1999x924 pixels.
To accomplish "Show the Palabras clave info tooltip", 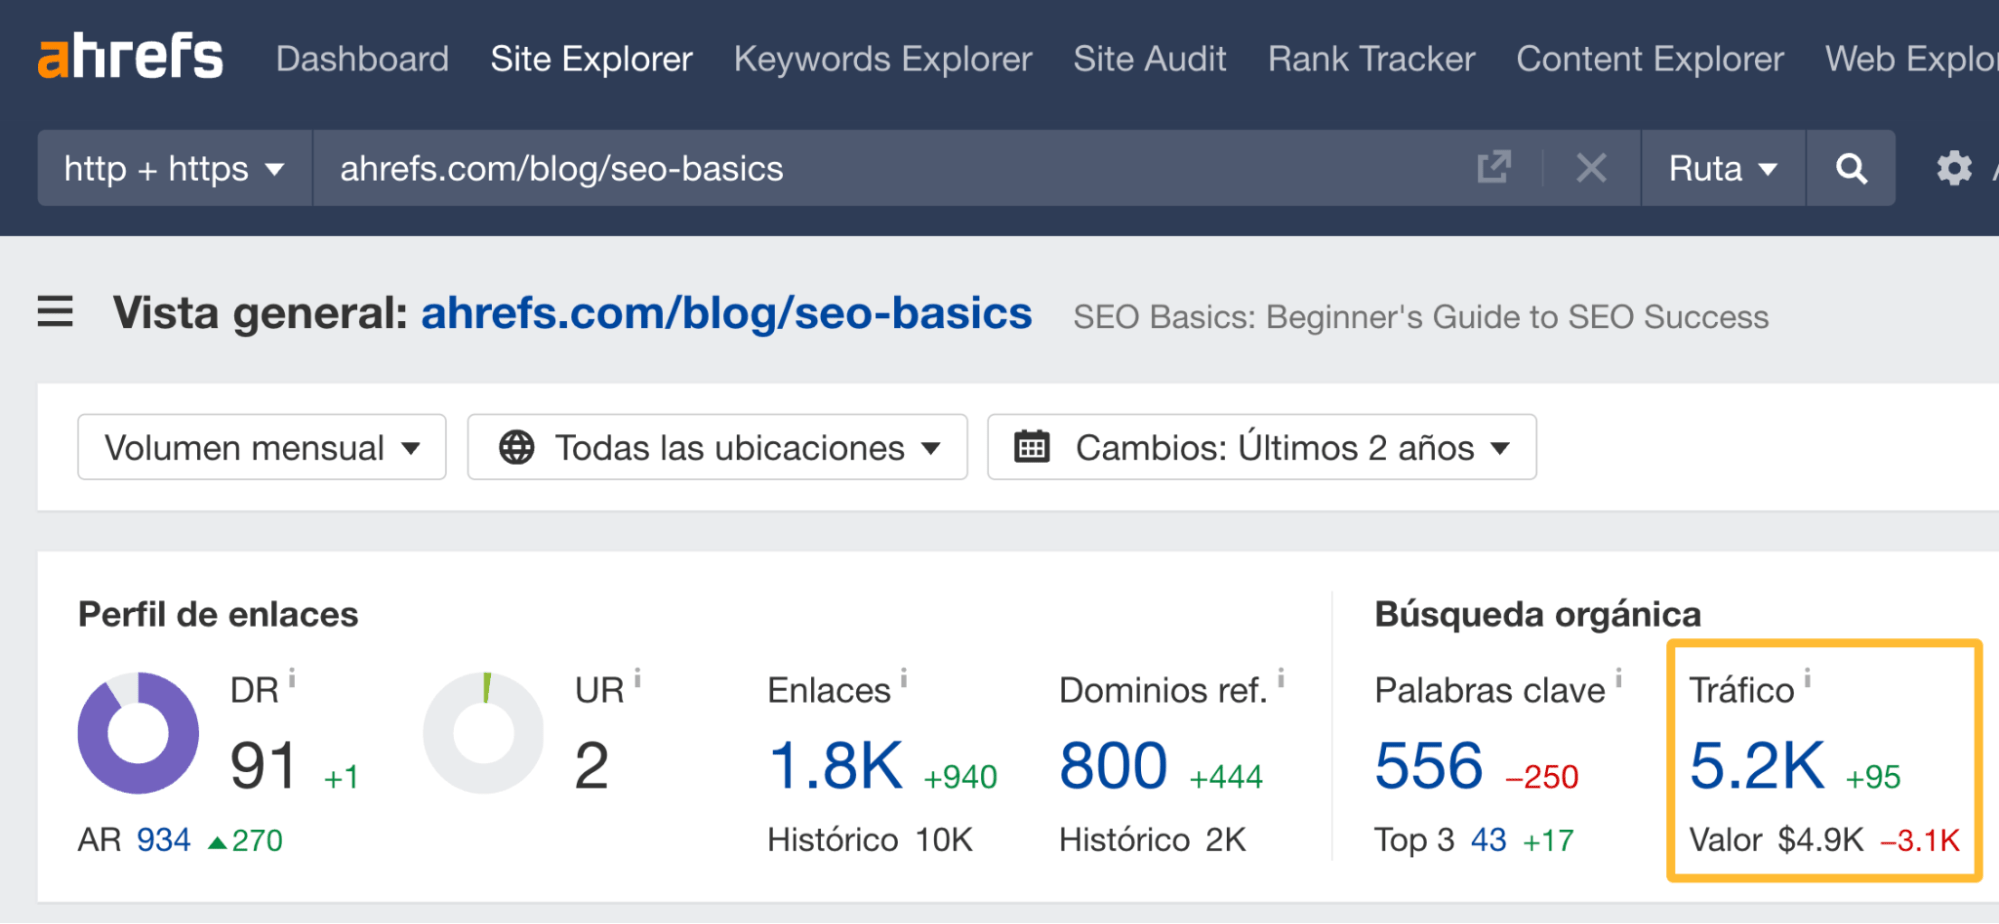I will point(1619,678).
